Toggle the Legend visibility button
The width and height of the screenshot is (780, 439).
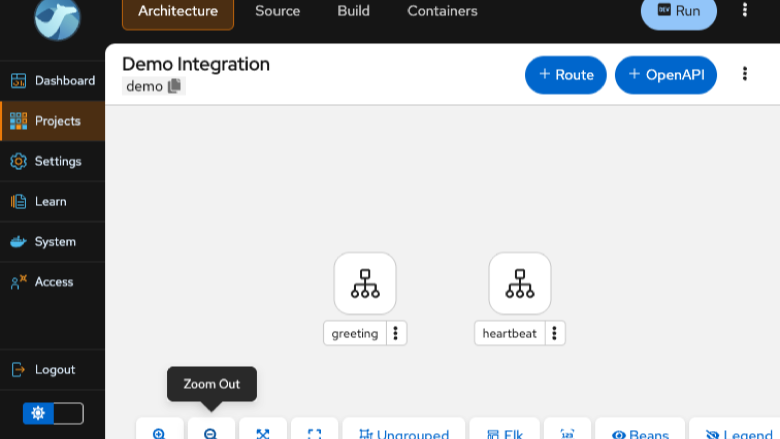[736, 433]
